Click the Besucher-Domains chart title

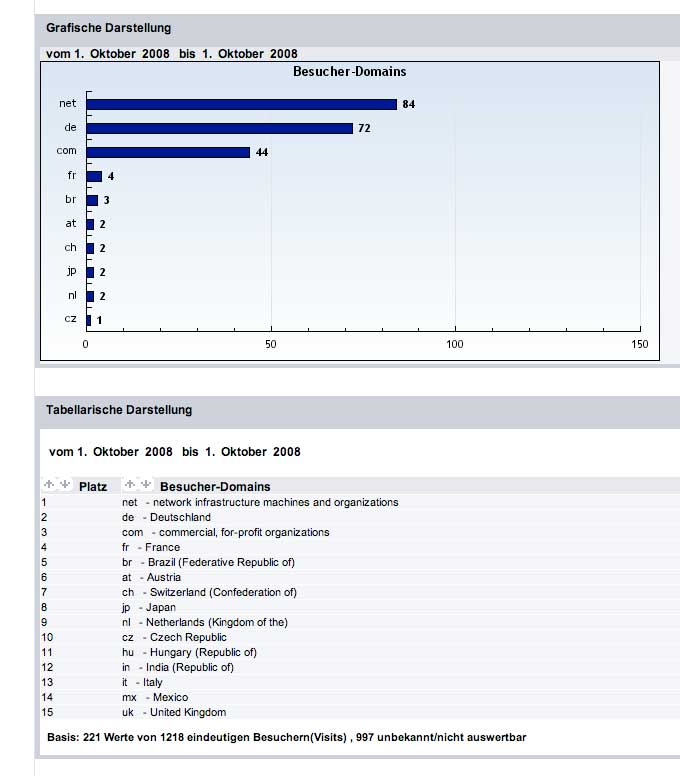click(x=349, y=72)
